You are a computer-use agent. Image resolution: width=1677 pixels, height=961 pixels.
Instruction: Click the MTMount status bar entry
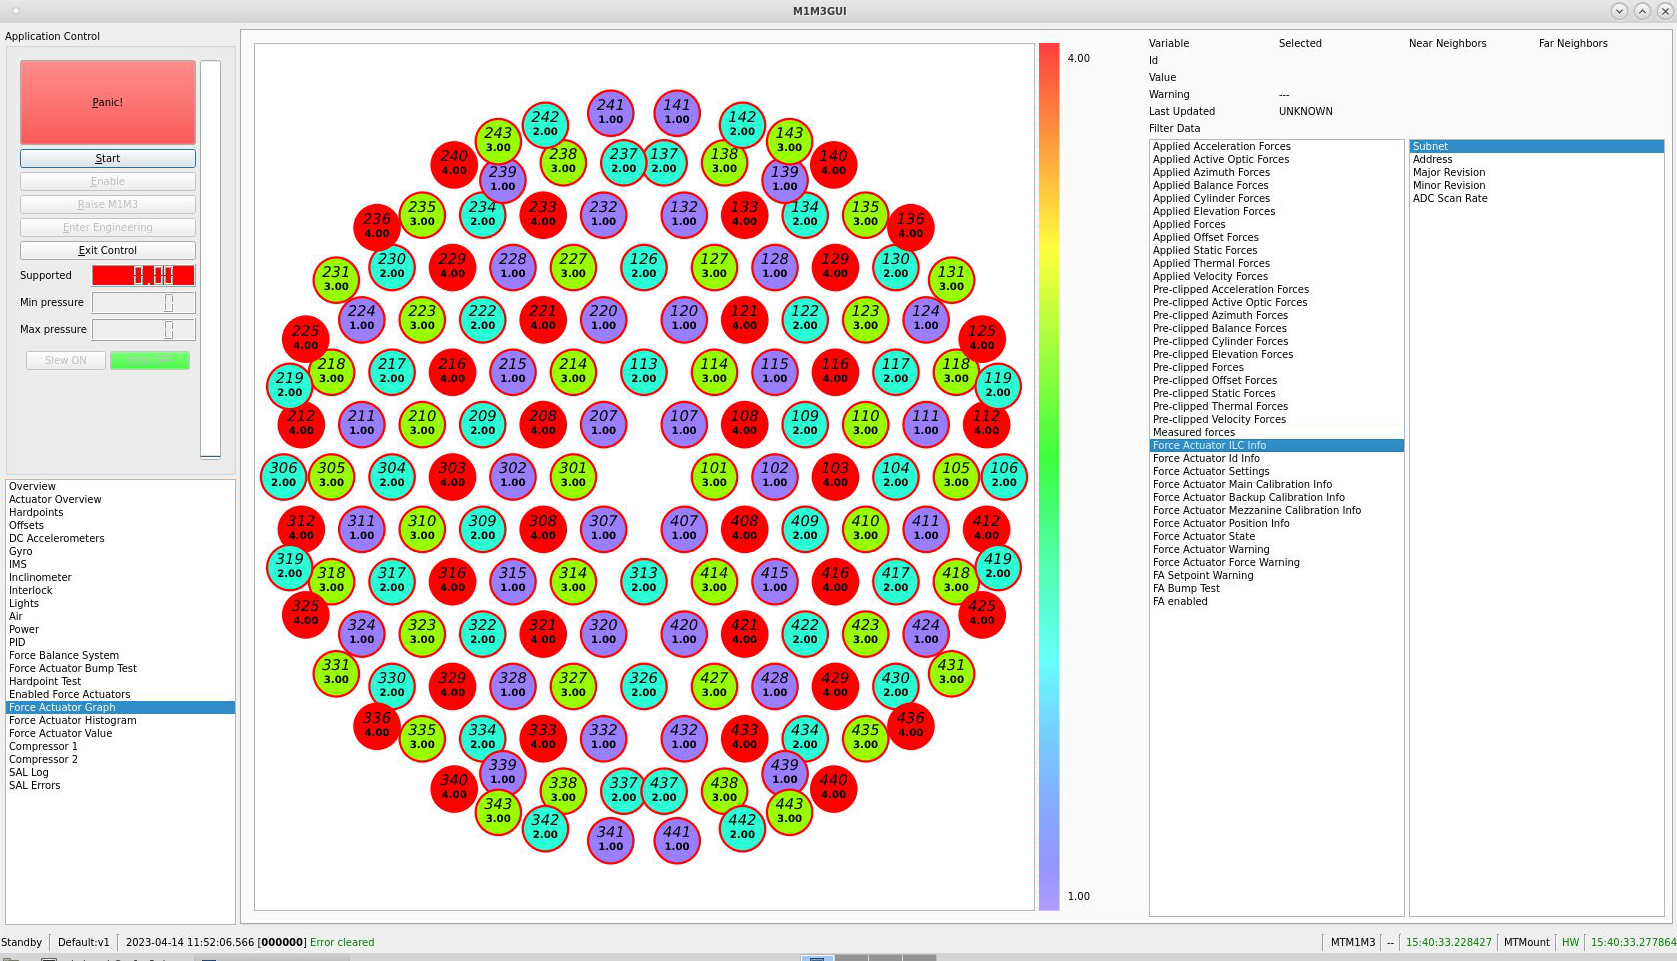[x=1526, y=942]
